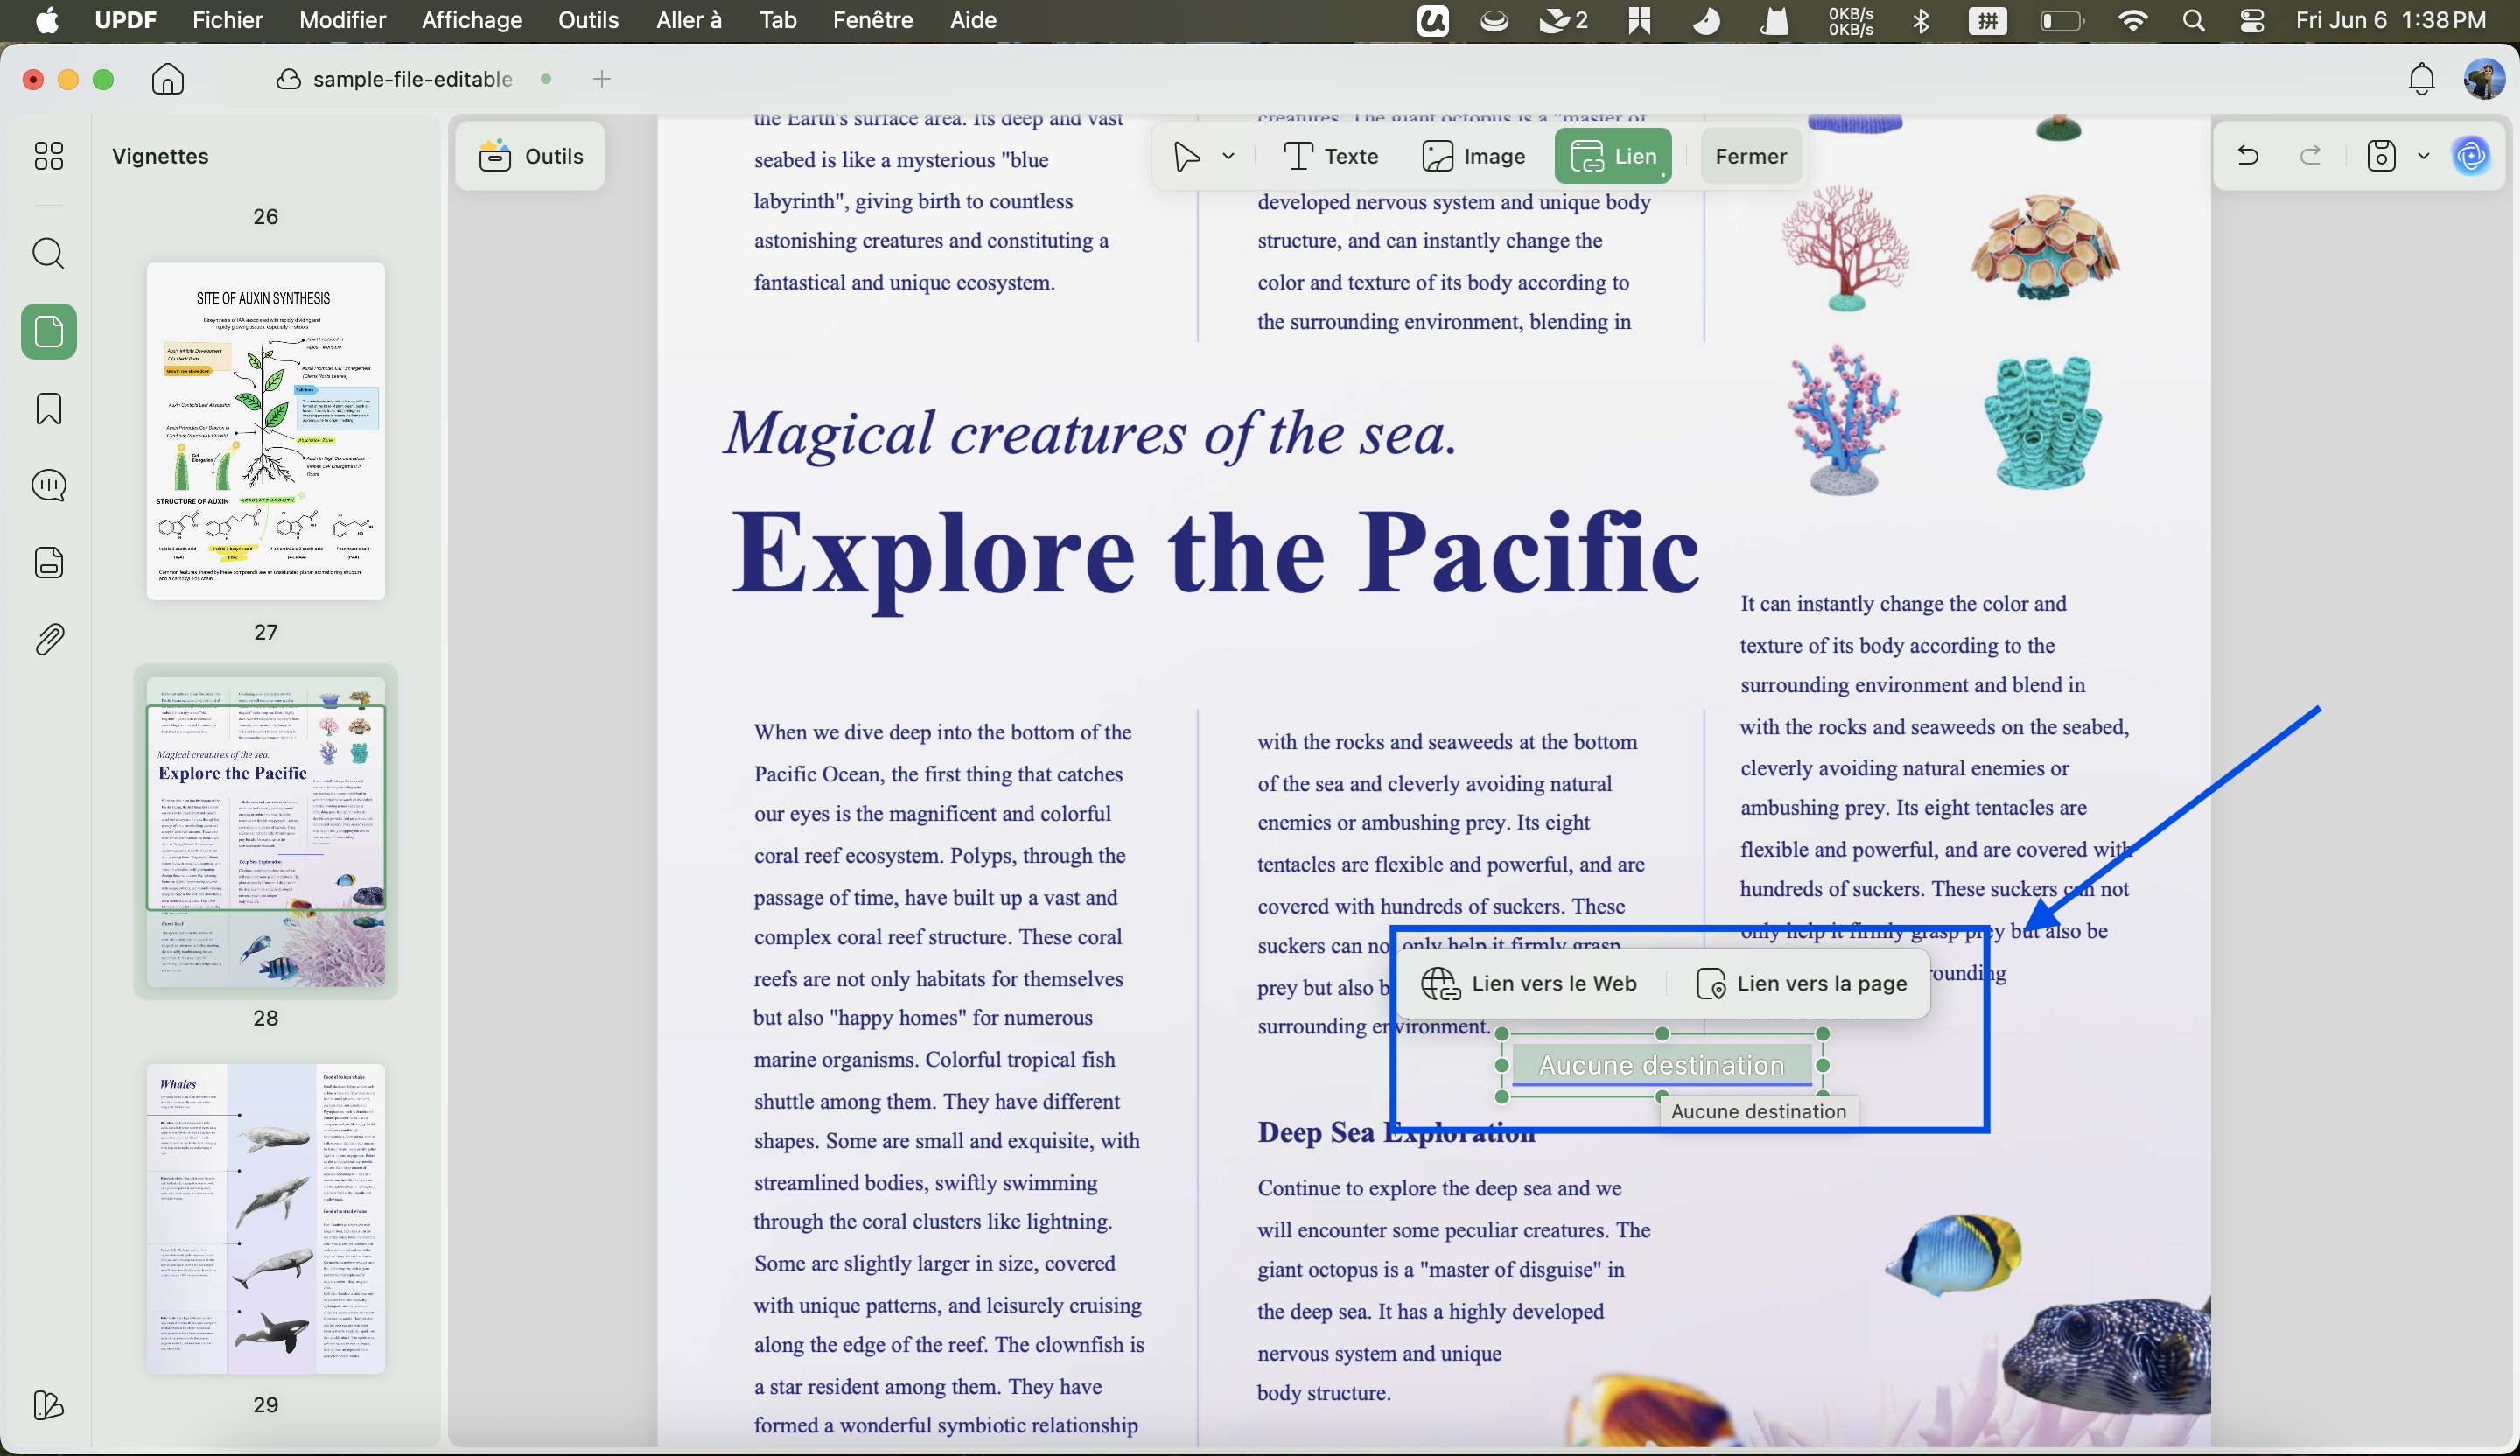Screen dimensions: 2520x1456
Task: Click the Bluetooth status icon
Action: point(1921,20)
